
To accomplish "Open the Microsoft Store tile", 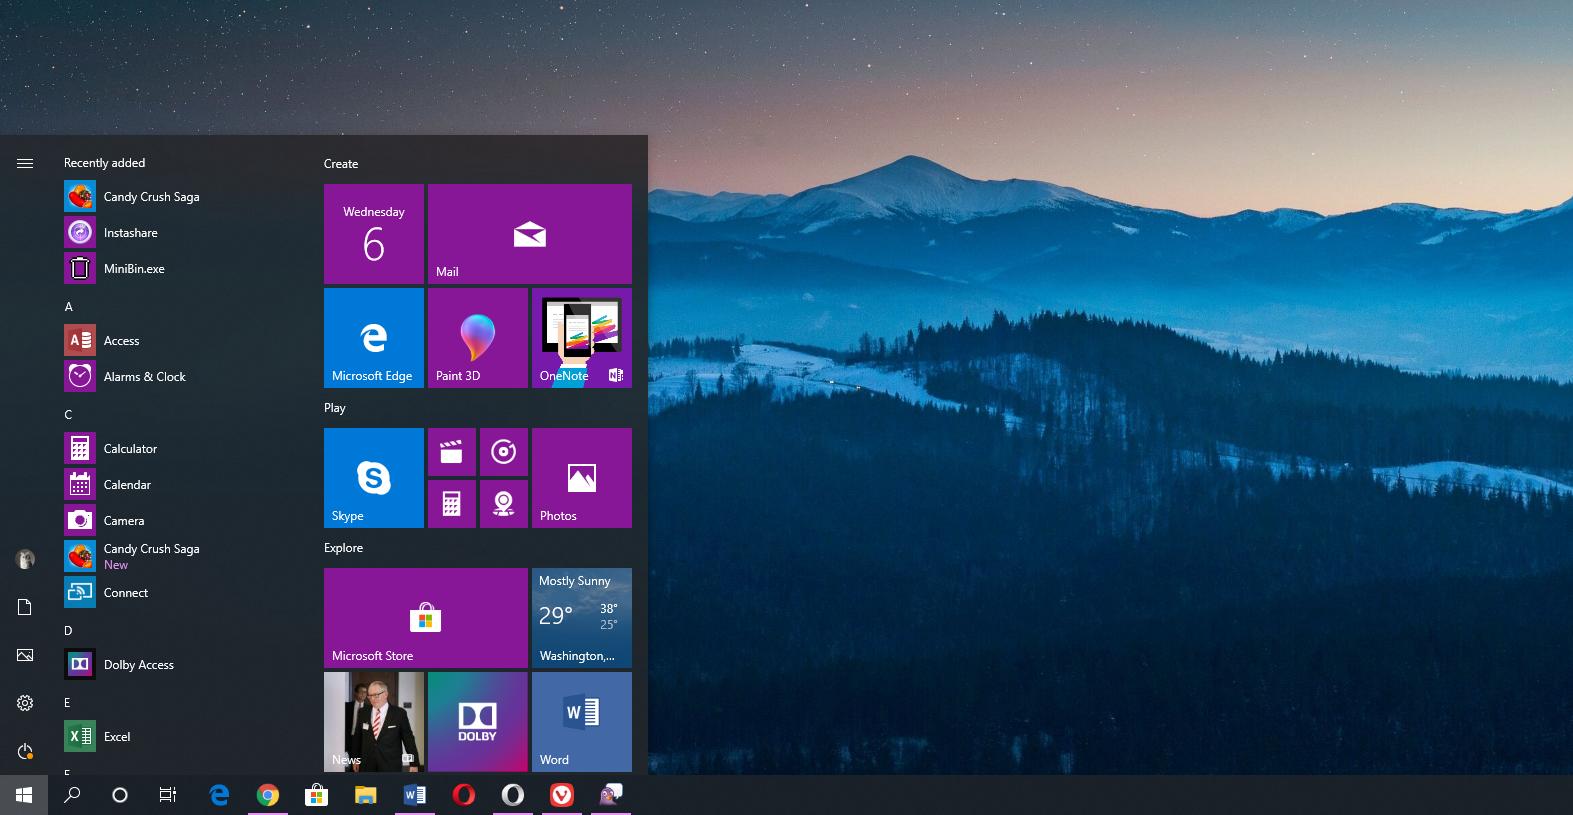I will (x=426, y=618).
